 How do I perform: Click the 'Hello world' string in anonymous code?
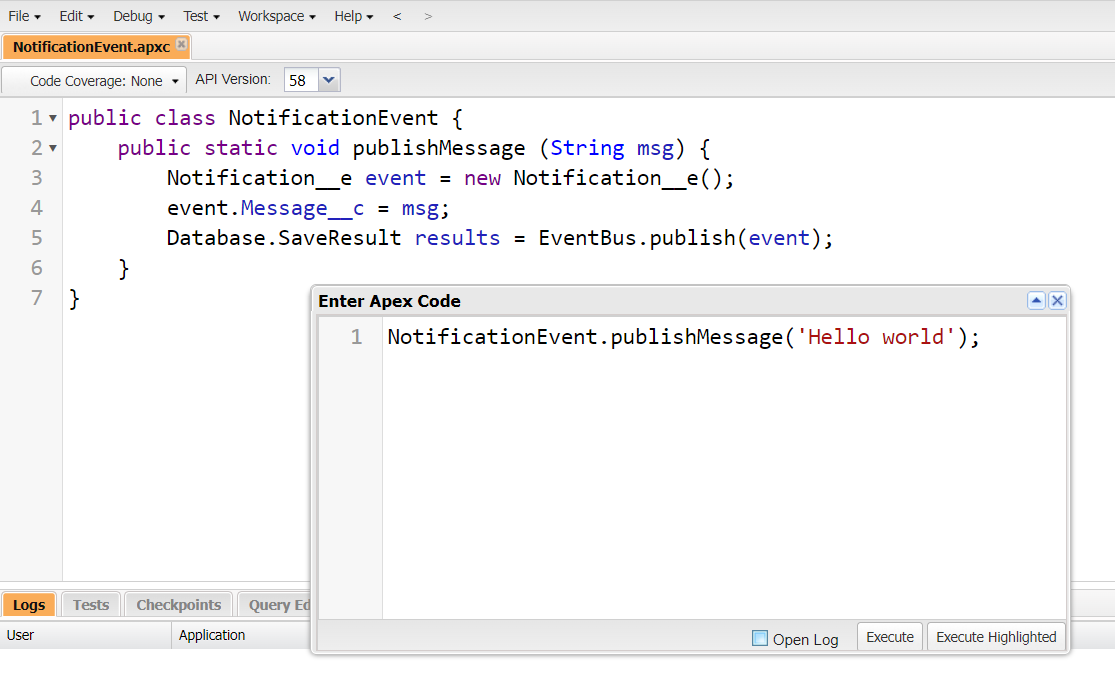pyautogui.click(x=876, y=336)
